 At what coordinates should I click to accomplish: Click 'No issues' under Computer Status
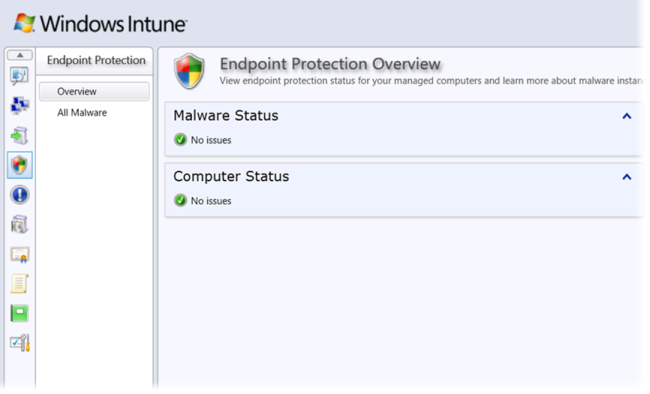pyautogui.click(x=211, y=201)
